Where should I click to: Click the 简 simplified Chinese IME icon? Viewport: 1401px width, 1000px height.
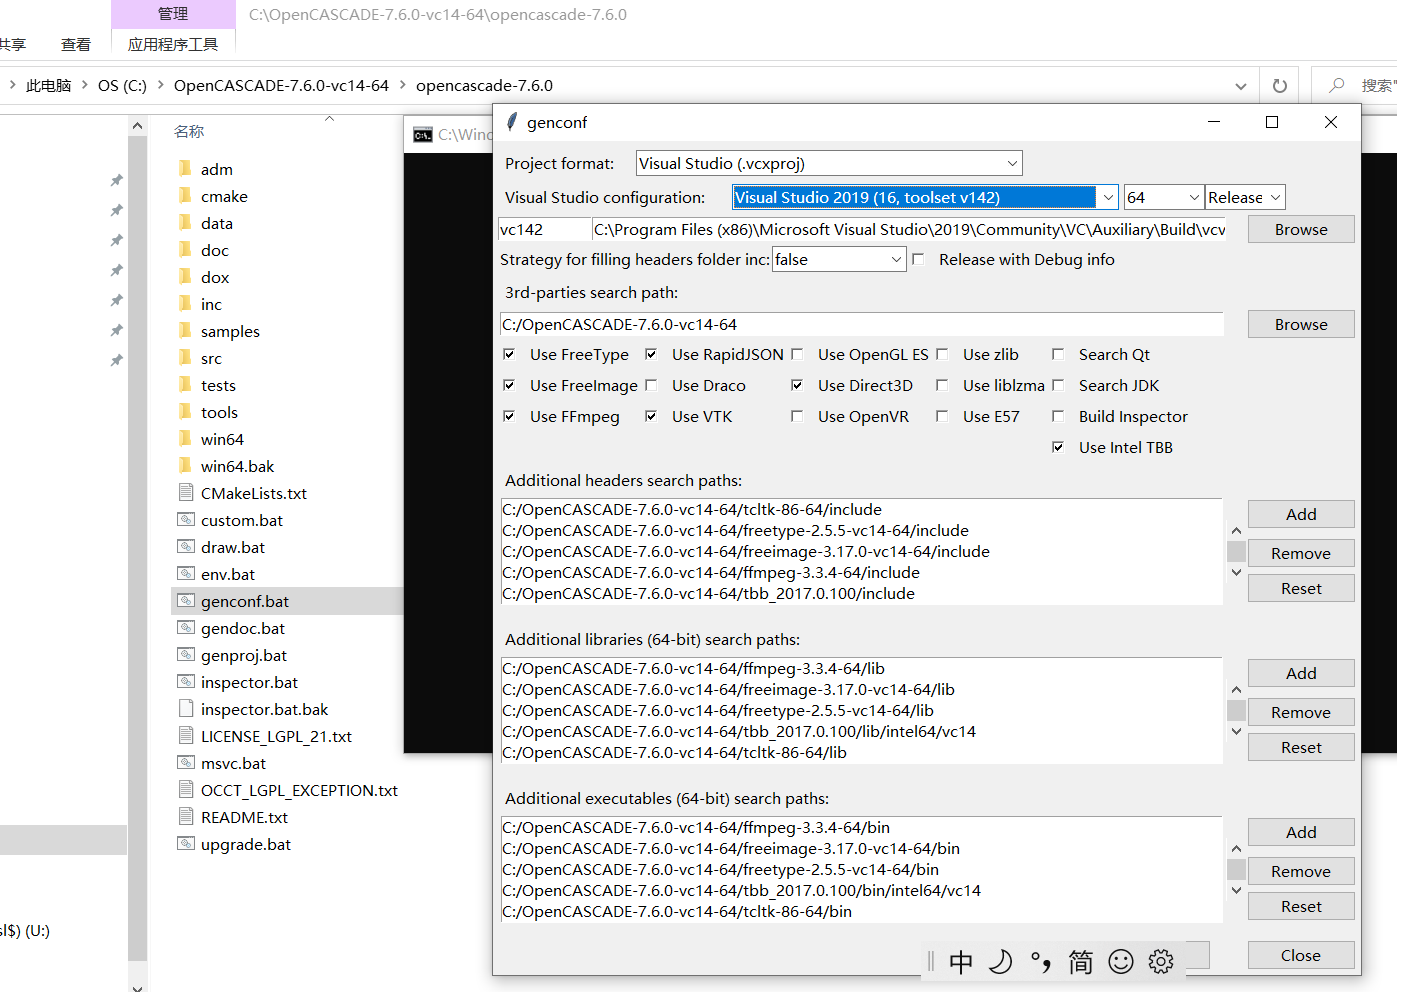click(1080, 961)
